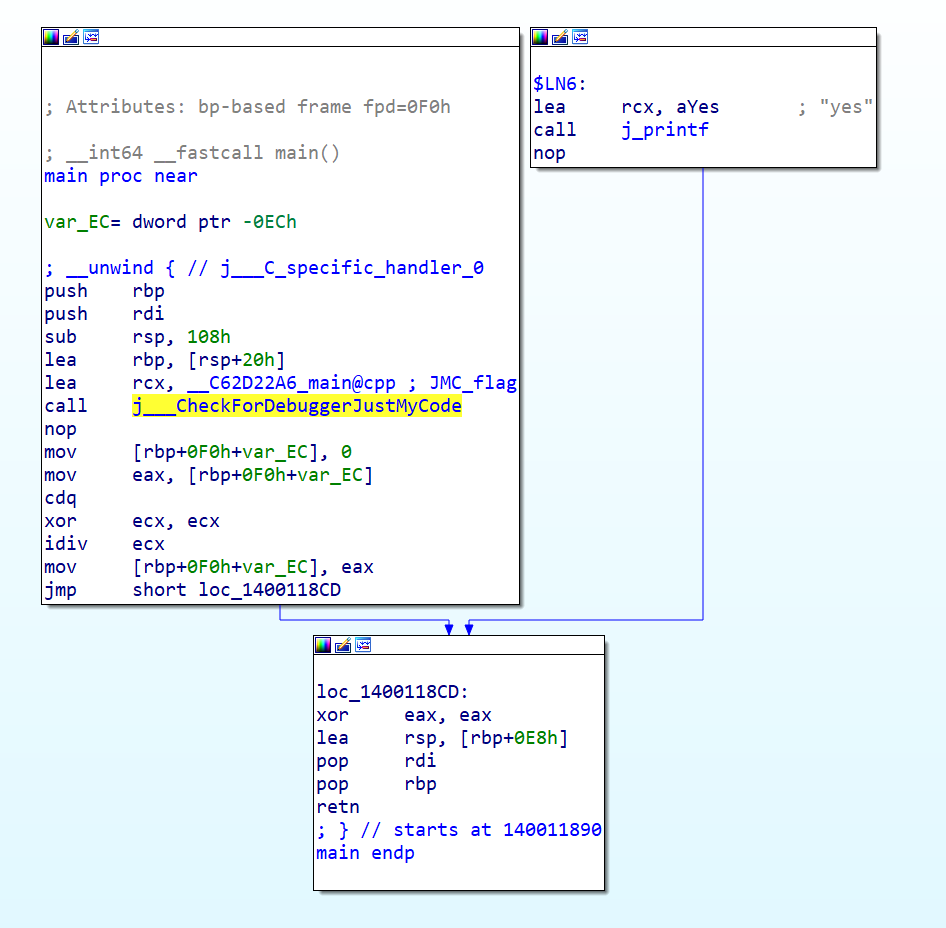Click __C62D22A6_main@cpp symbol
This screenshot has width=946, height=928.
[291, 383]
